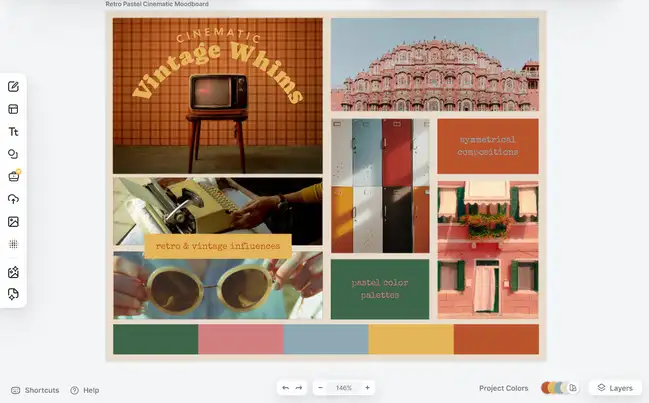649x403 pixels.
Task: Click the upload cloud icon
Action: [x=13, y=199]
